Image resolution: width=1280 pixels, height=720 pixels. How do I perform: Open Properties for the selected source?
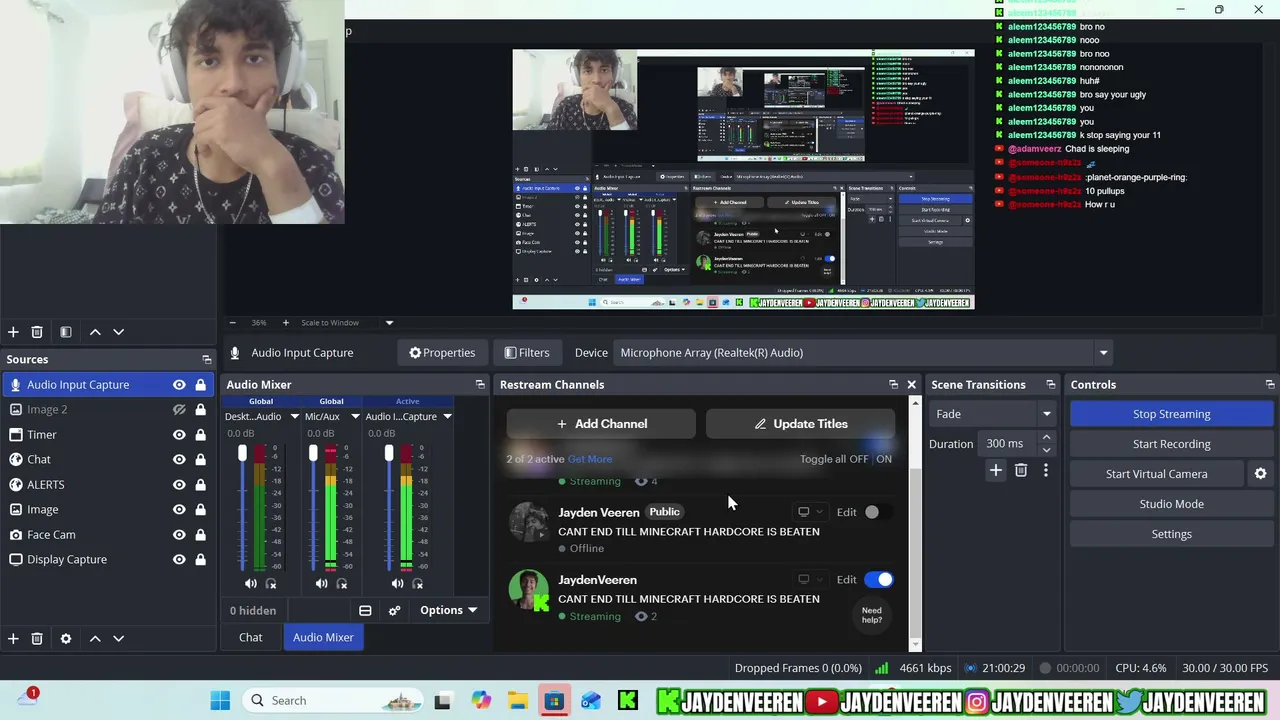[x=442, y=353]
